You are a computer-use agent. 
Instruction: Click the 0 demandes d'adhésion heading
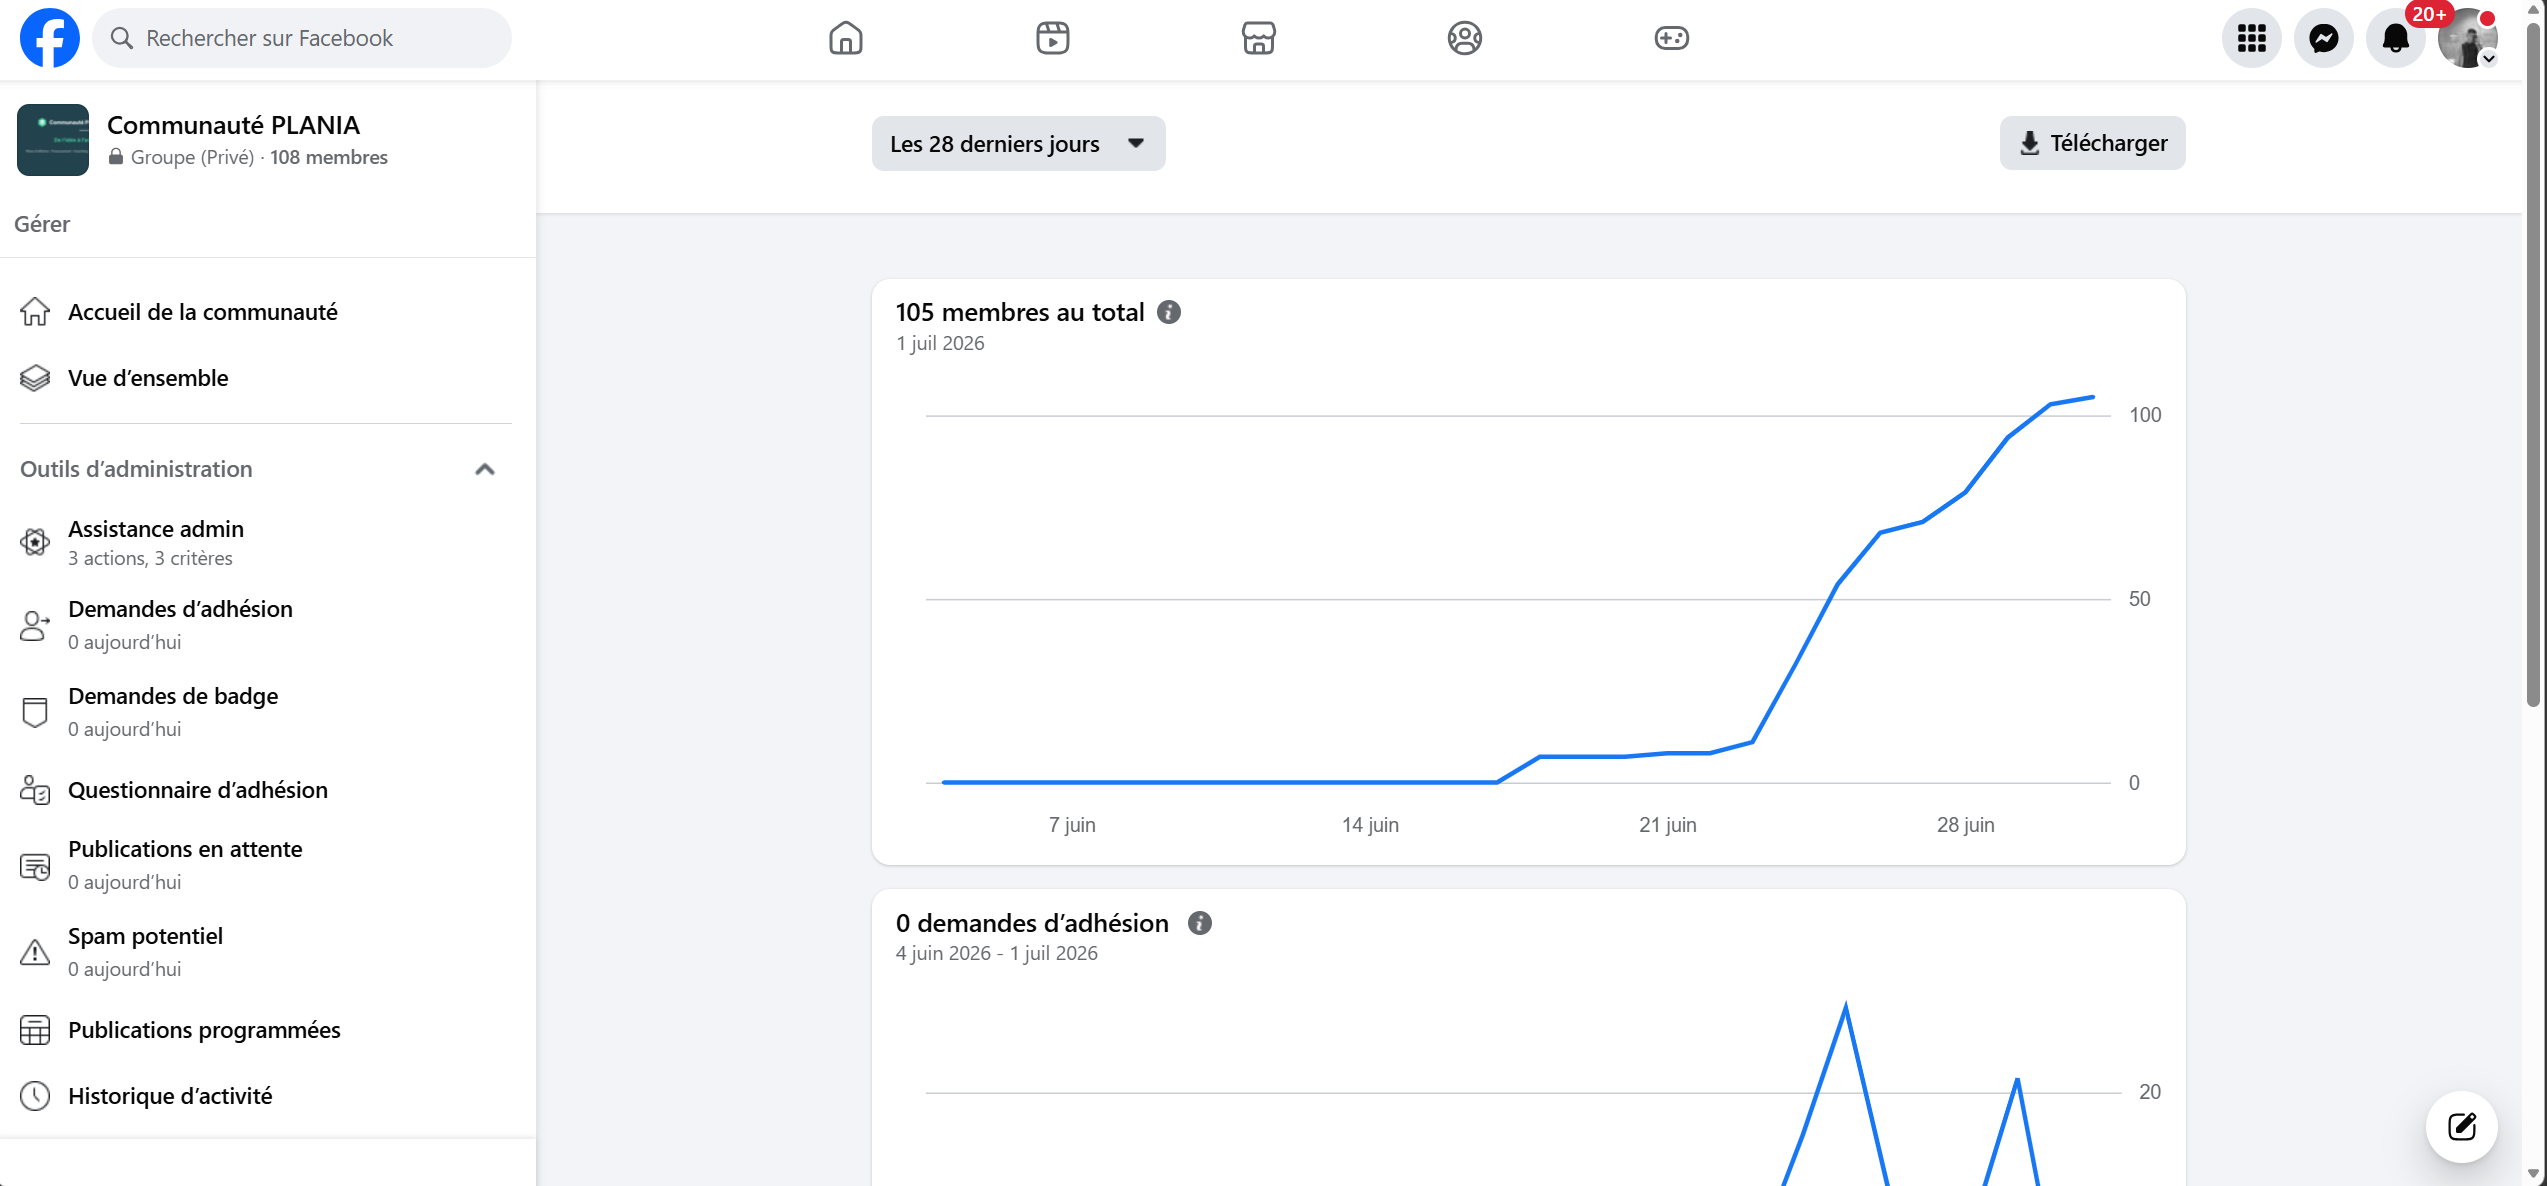[1032, 923]
